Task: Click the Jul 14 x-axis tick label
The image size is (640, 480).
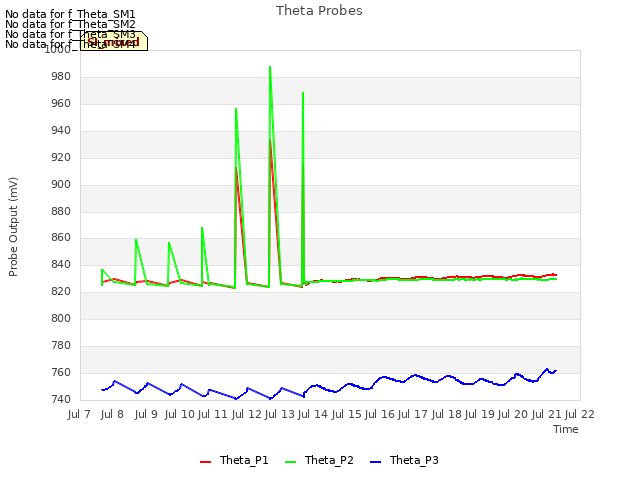Action: 313,415
